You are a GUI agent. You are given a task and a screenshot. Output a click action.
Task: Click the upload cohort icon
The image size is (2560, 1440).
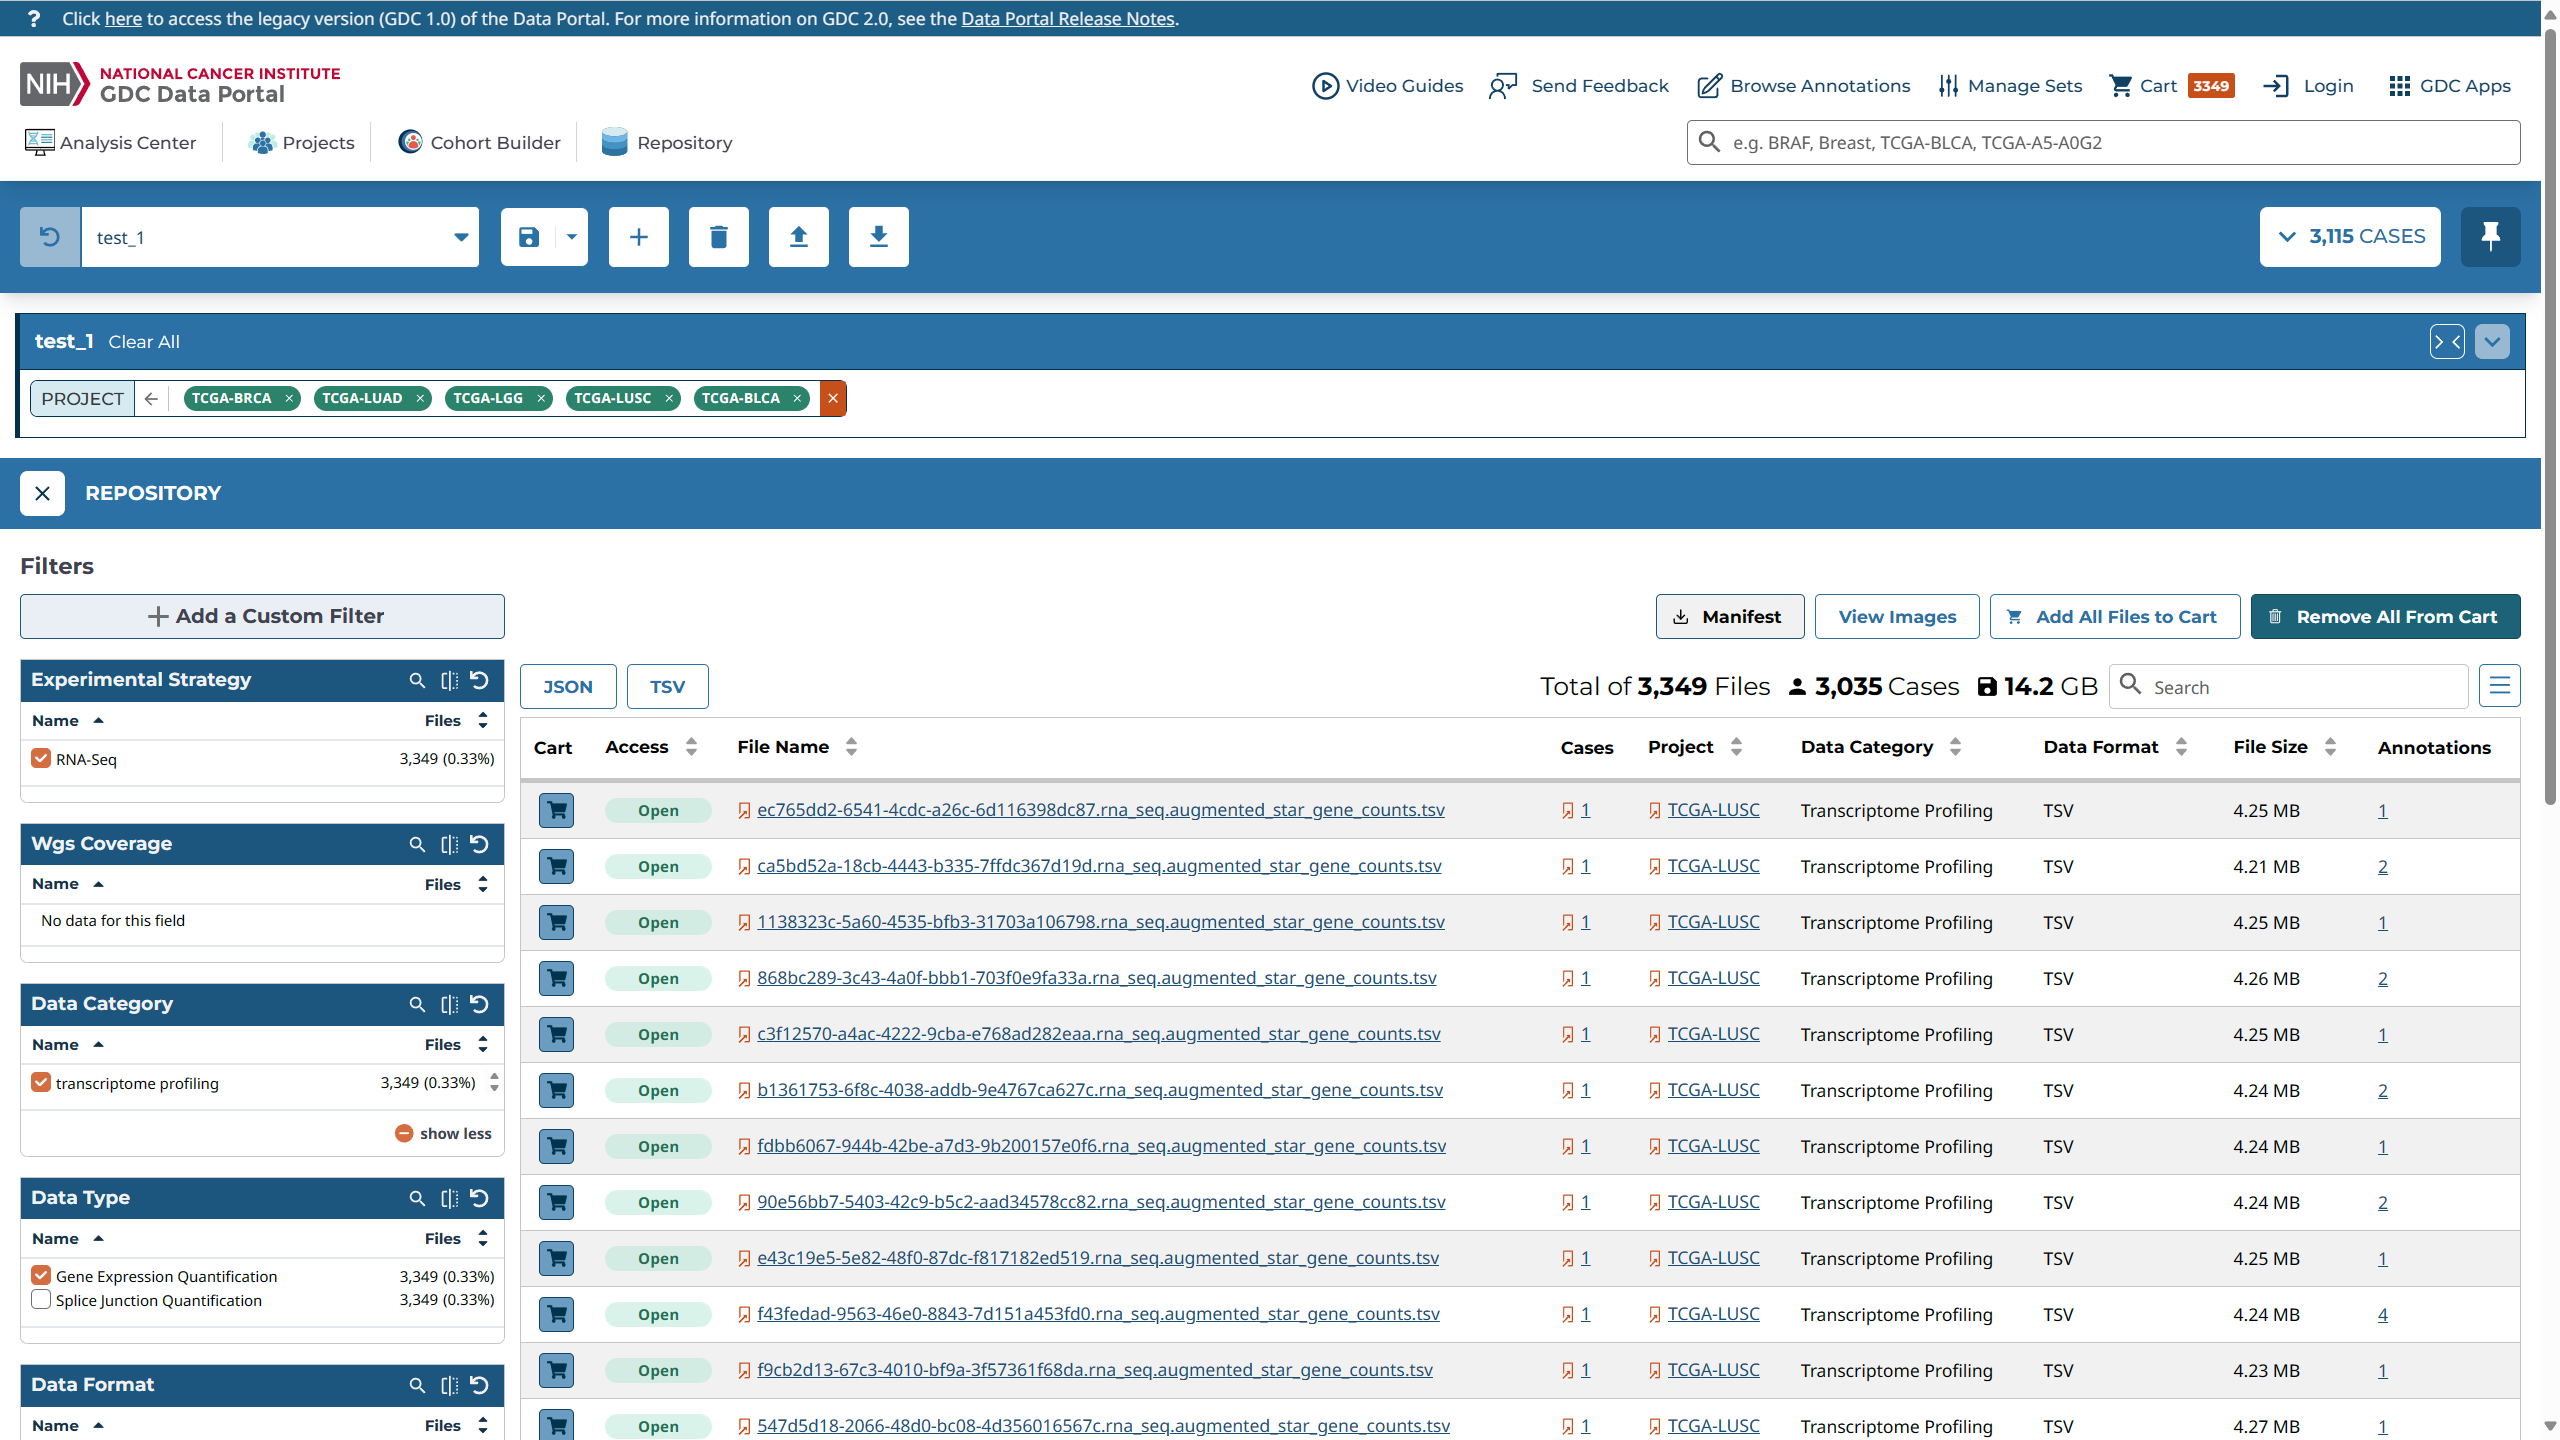[798, 237]
